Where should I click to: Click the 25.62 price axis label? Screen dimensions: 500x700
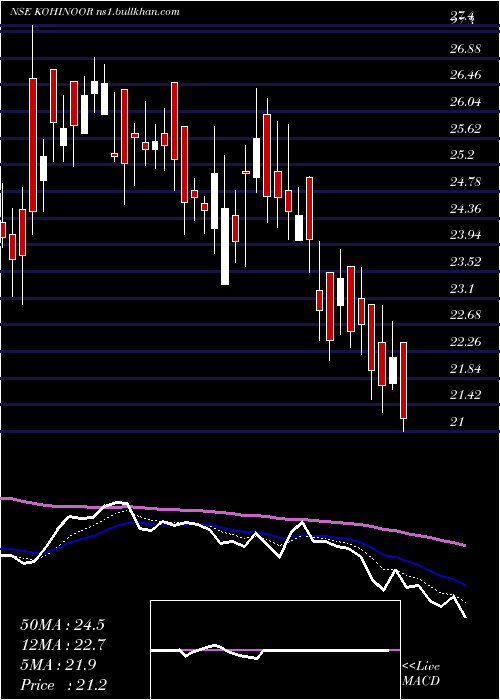465,129
